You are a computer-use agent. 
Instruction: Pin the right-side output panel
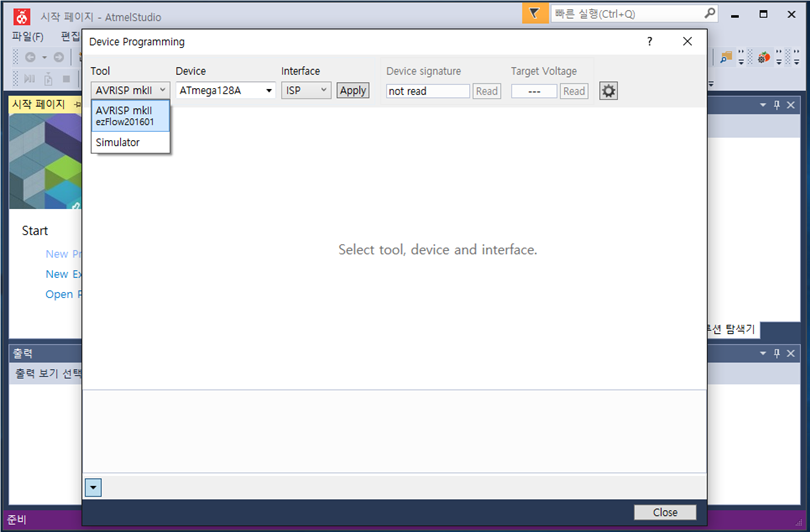(777, 353)
